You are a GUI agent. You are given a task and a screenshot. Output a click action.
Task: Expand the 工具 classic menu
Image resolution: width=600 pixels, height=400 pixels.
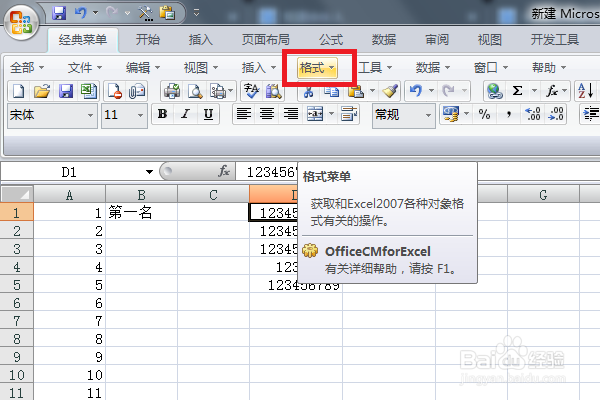(x=375, y=68)
